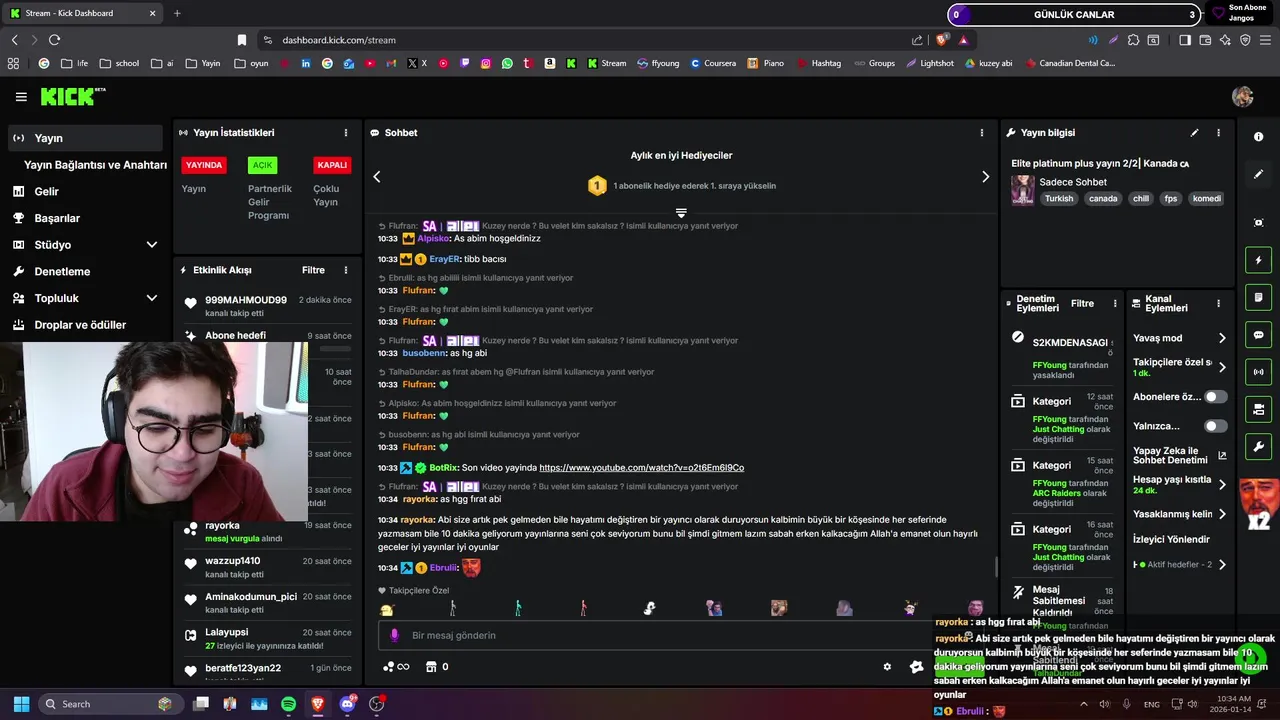Open the BotRix YouTube link in chat
The image size is (1280, 720).
tap(641, 468)
